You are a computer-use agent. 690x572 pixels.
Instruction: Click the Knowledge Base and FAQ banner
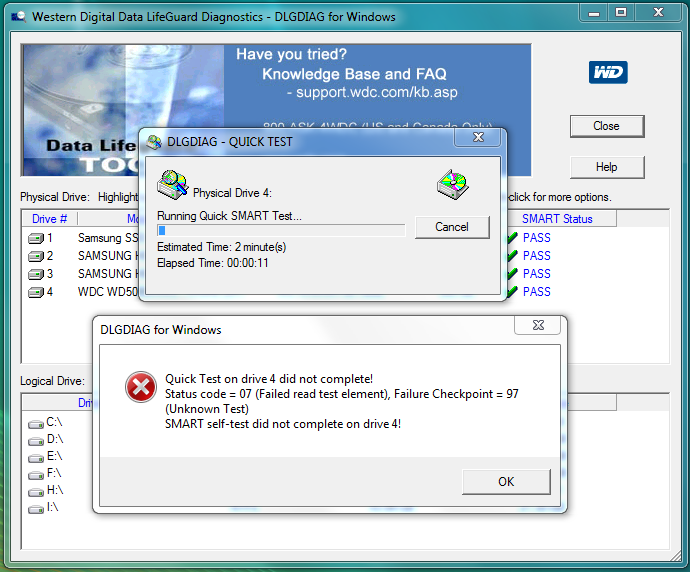354,74
